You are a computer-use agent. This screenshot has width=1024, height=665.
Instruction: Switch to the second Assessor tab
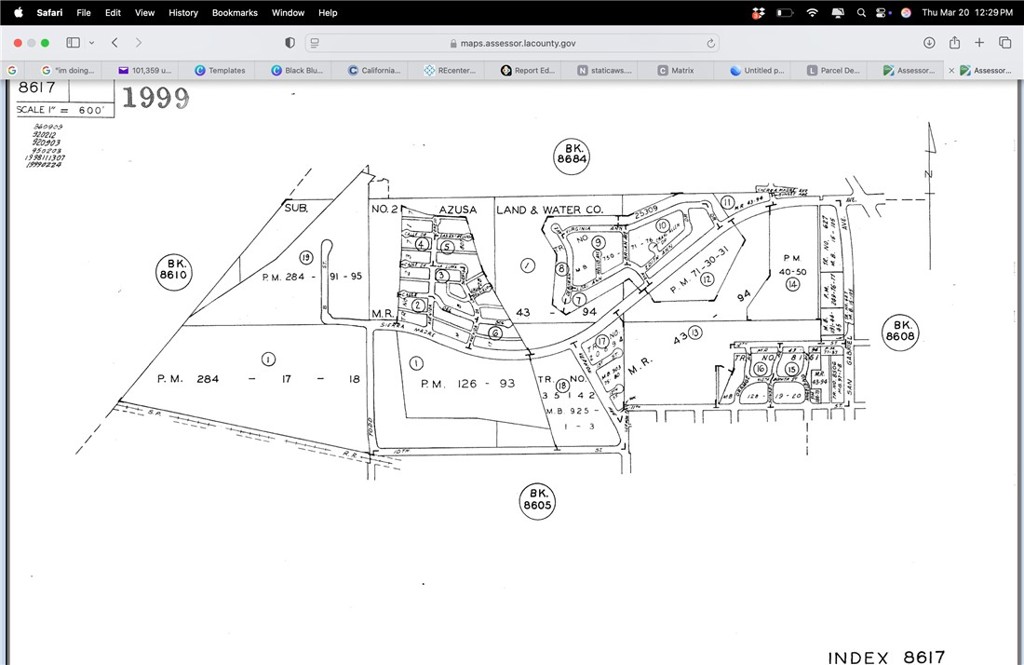point(987,70)
